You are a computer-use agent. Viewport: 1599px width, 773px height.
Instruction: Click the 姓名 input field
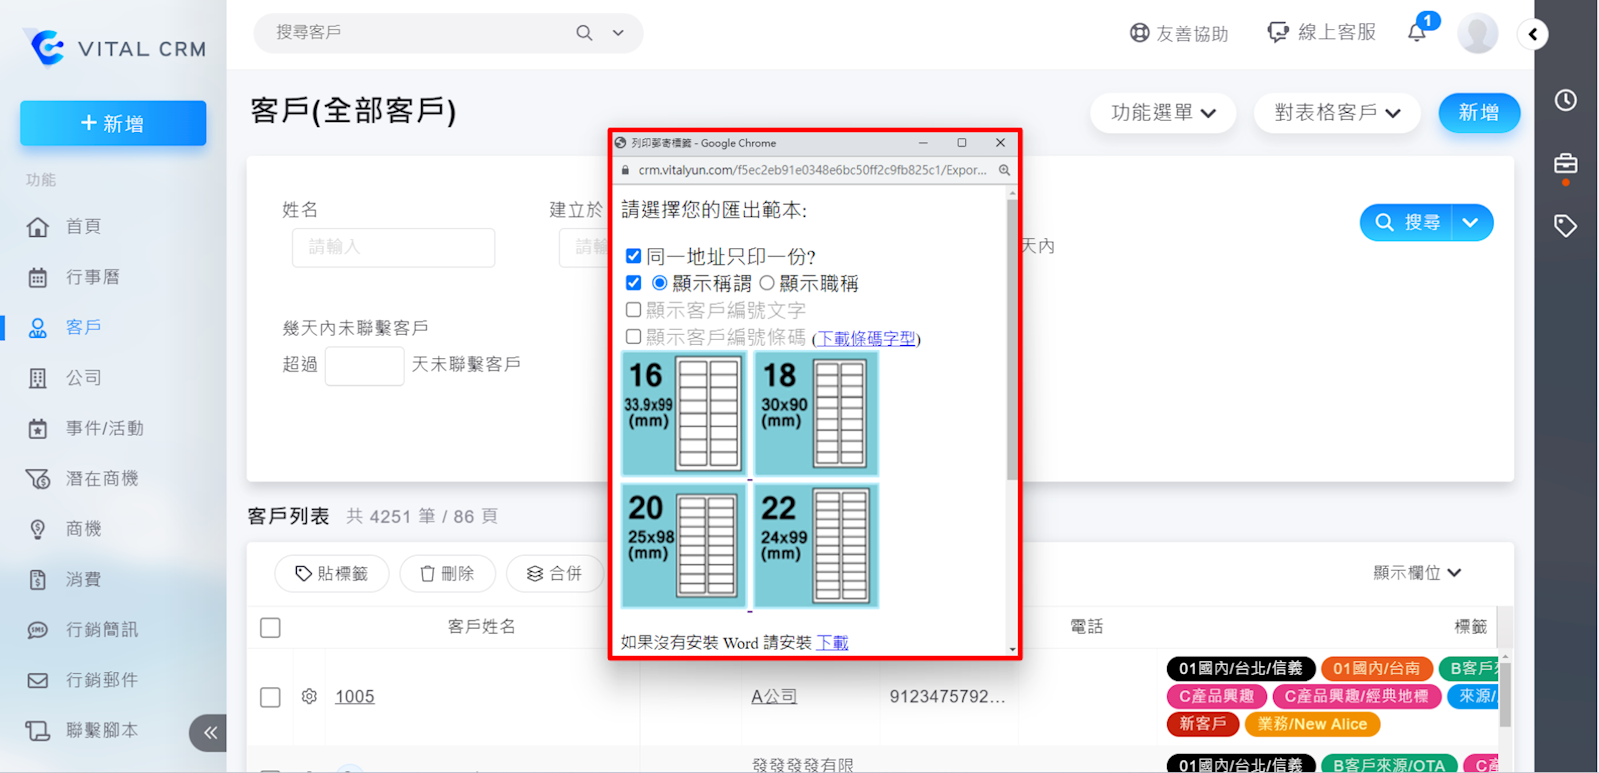pyautogui.click(x=393, y=247)
